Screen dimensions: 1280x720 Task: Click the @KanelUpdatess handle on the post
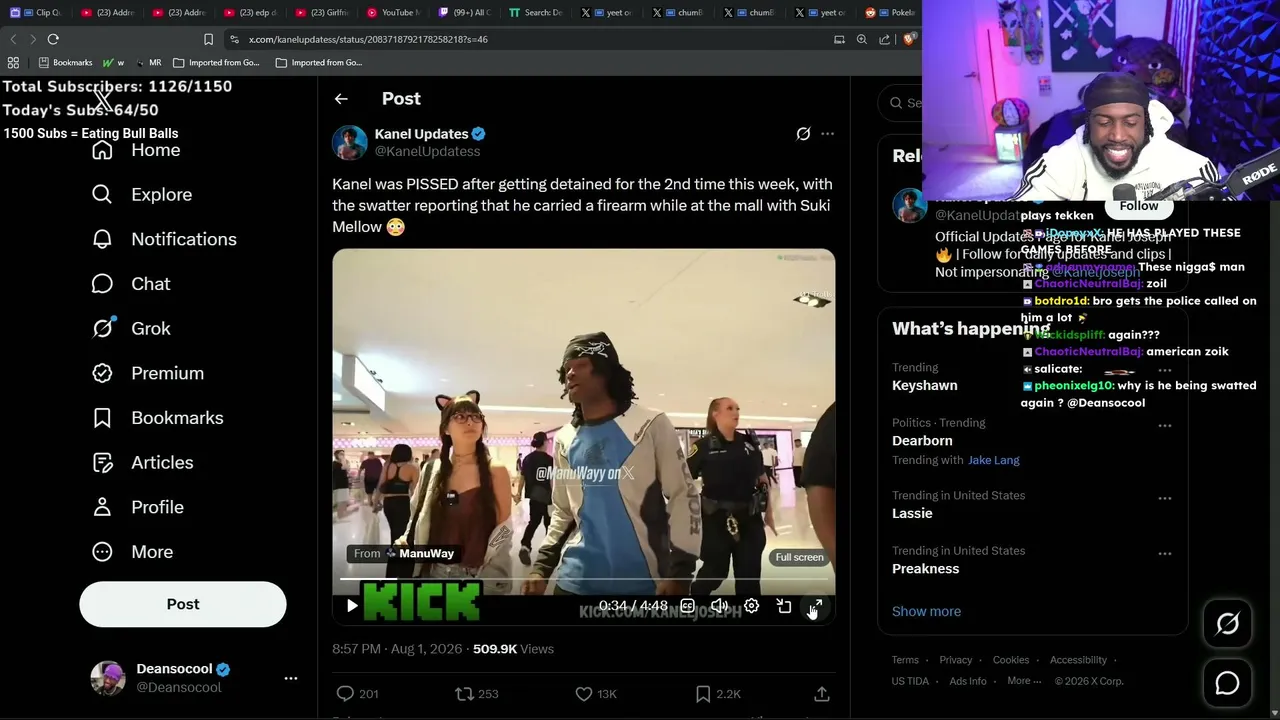[x=427, y=151]
